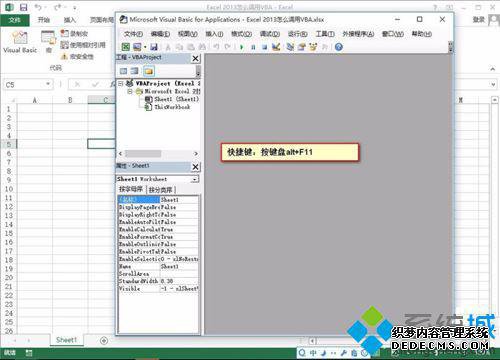Click View Object icon in project panel
This screenshot has width=500, height=360.
[135, 71]
